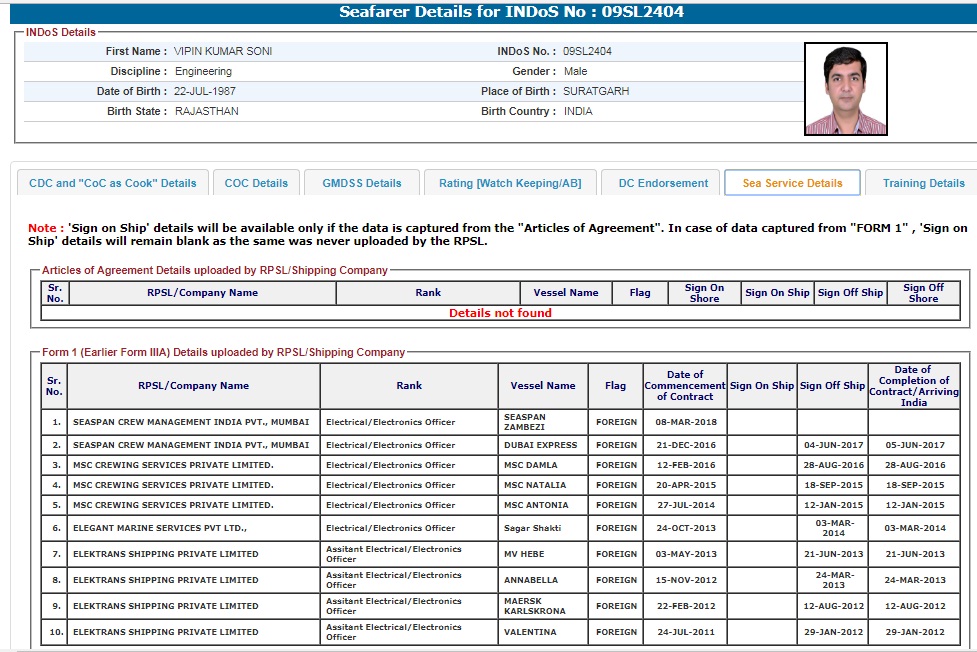The image size is (977, 652).
Task: Click Vessel Name header in Form 1 table
Action: point(542,385)
